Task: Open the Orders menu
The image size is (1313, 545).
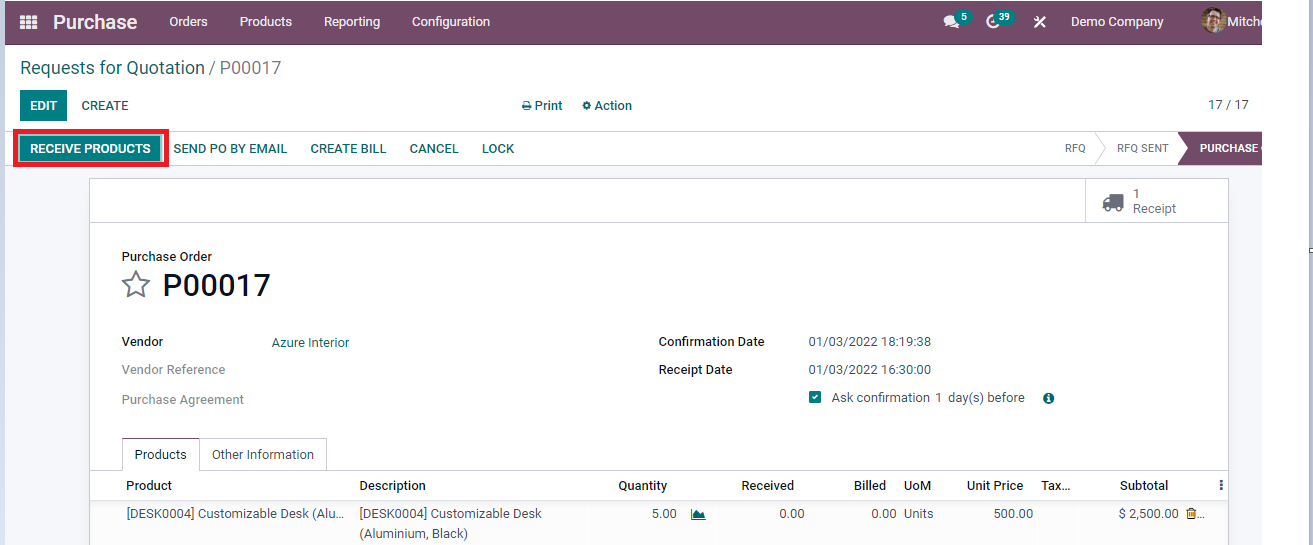Action: pos(188,22)
